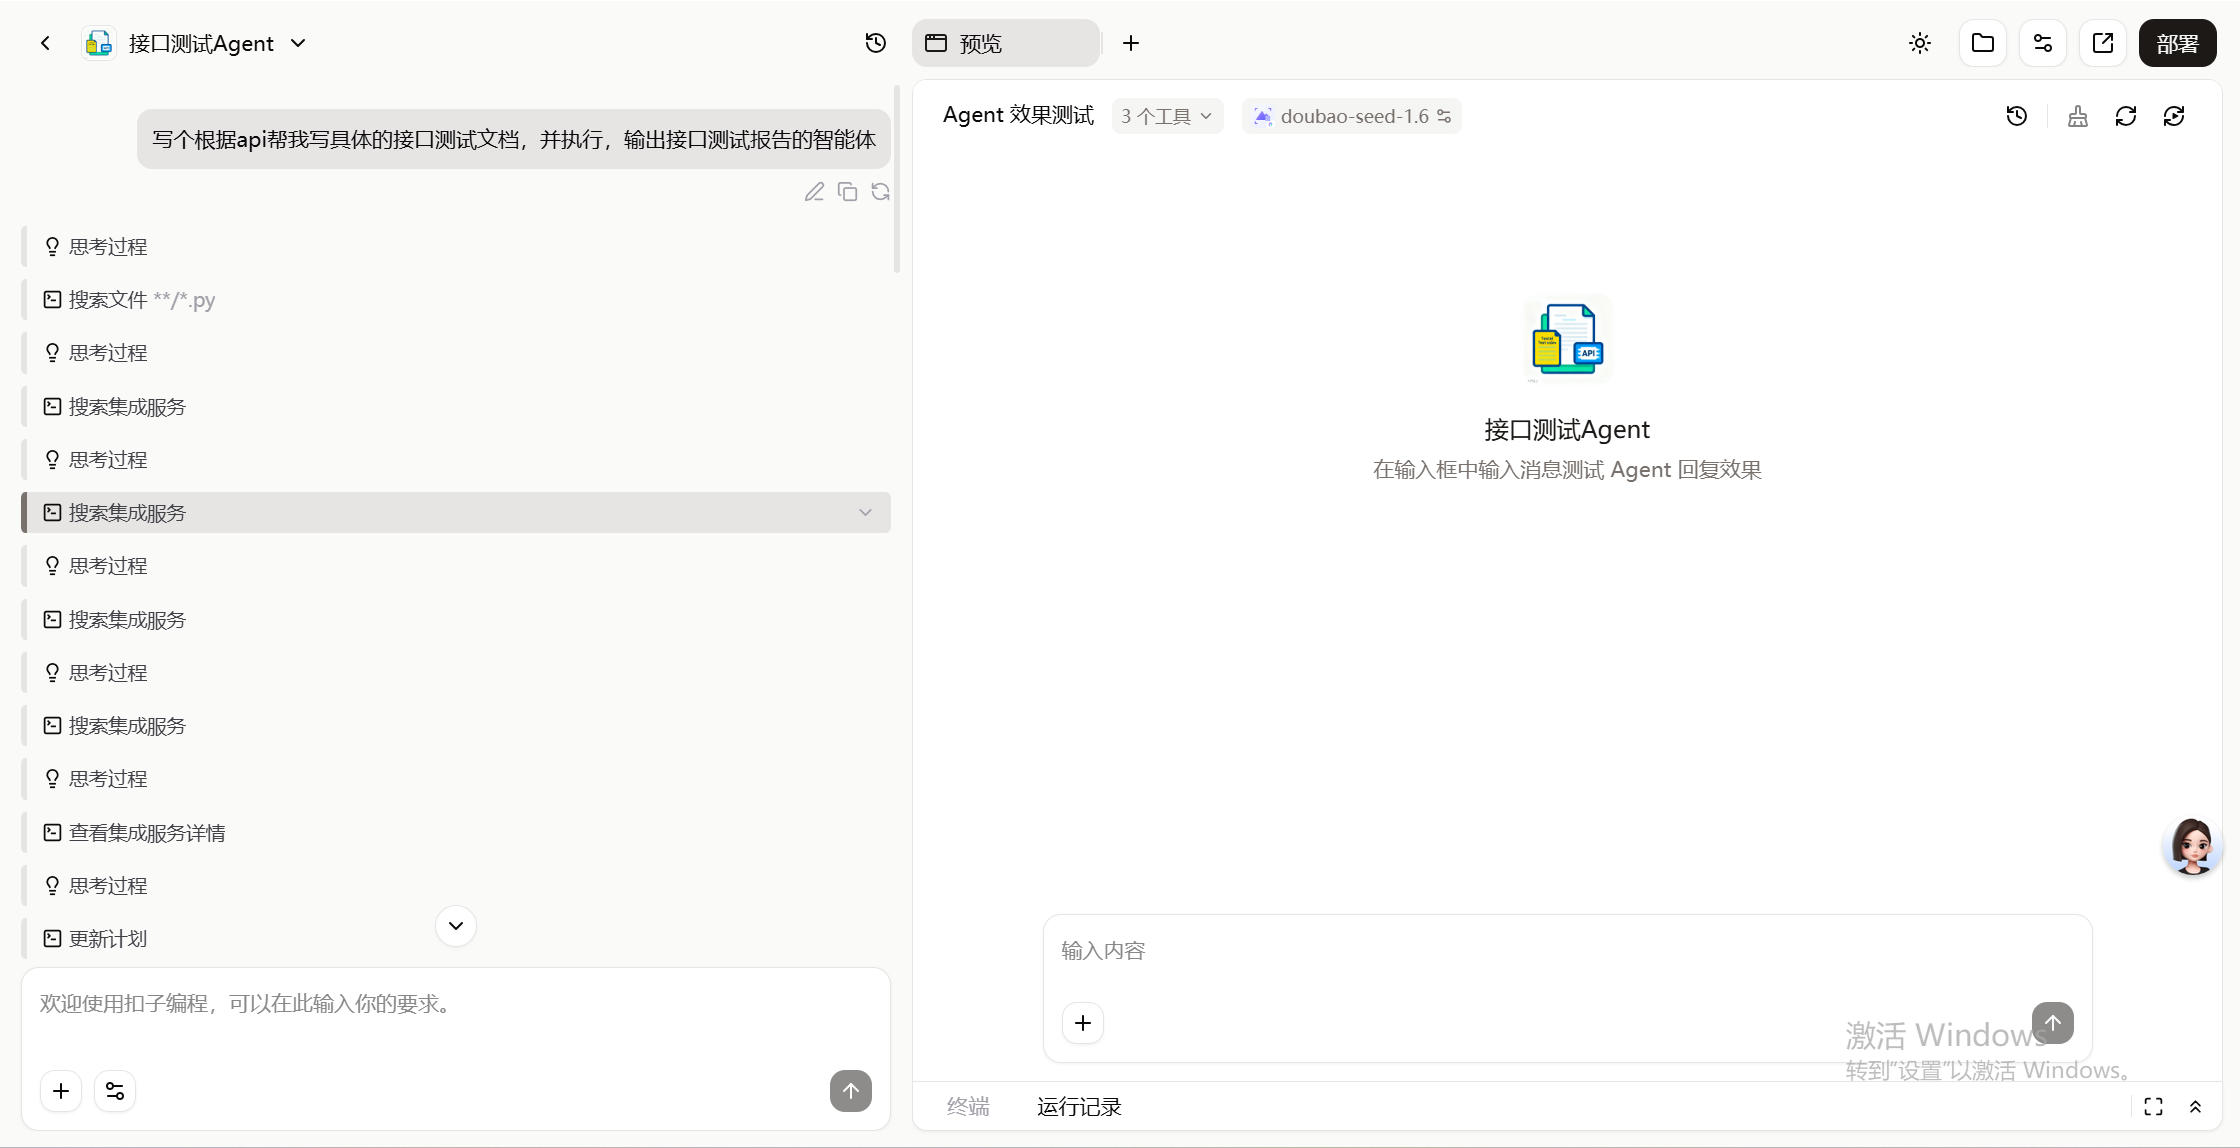Jump to bottom with the round down-arrow button
Viewport: 2240px width, 1148px height.
(x=456, y=925)
